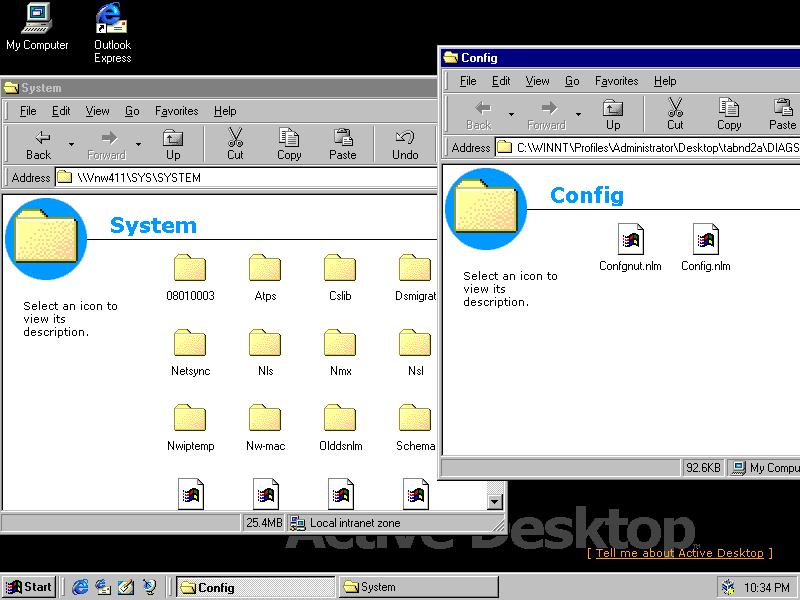Click View Channels quick launch icon

(149, 587)
